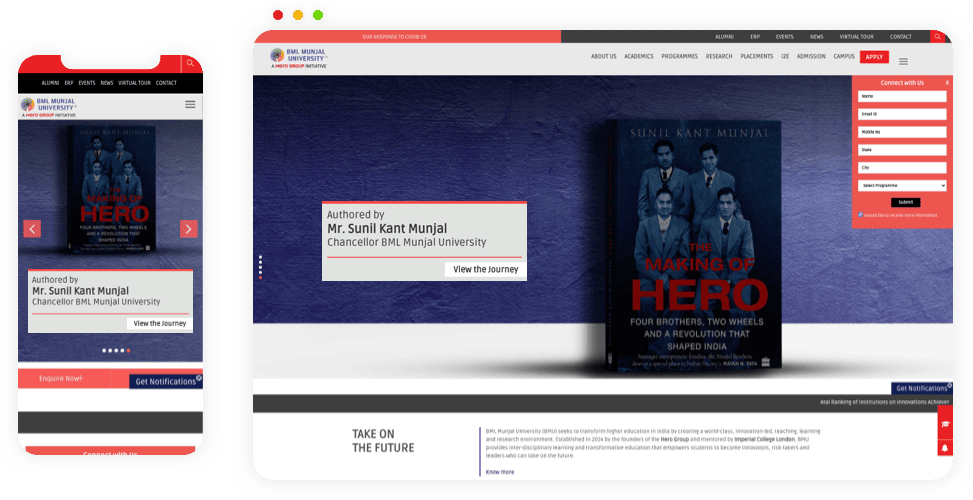
Task: Open ACADEMICS in desktop navigation
Action: [639, 56]
